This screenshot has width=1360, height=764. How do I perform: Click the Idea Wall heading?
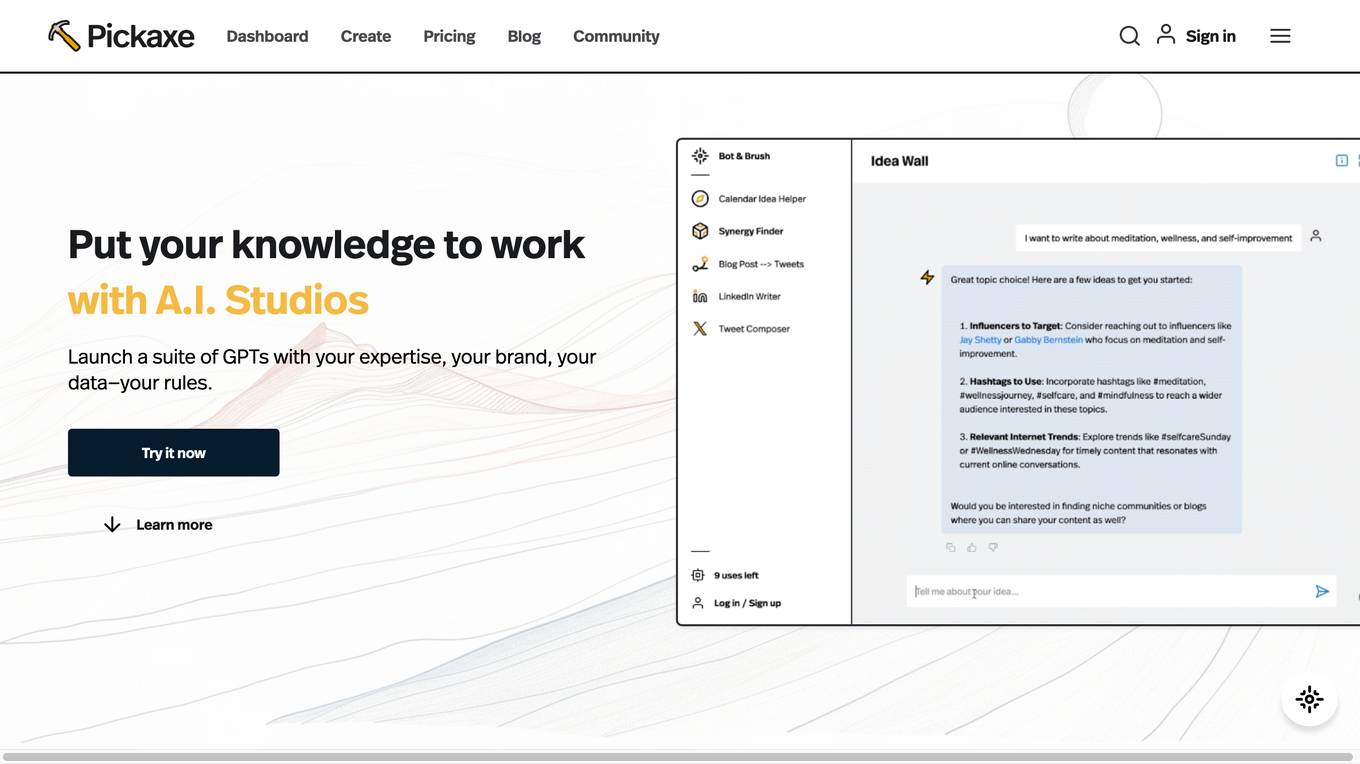pyautogui.click(x=899, y=161)
